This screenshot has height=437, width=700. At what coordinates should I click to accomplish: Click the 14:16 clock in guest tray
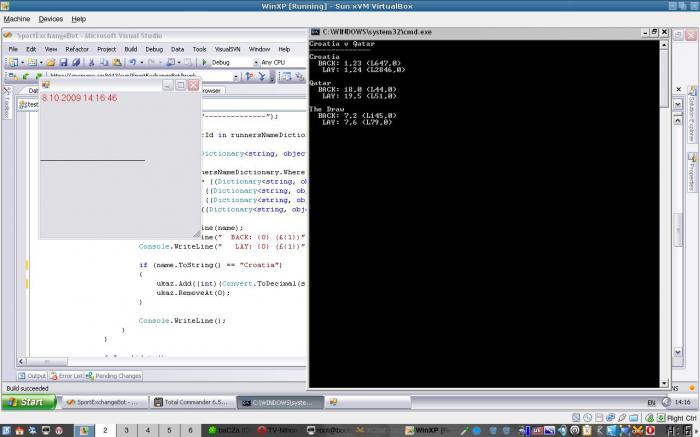[683, 402]
